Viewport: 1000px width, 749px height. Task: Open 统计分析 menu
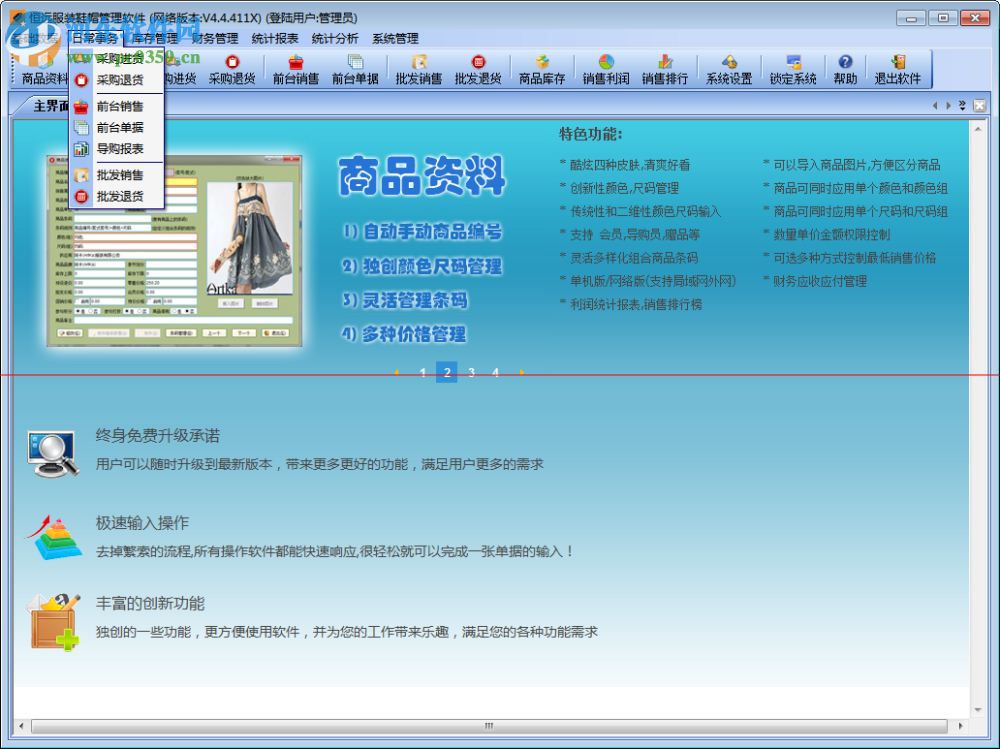335,38
